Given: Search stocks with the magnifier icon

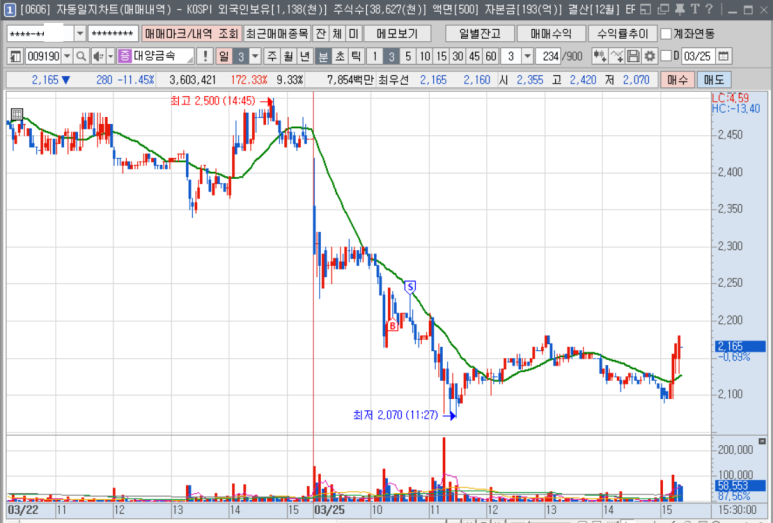Looking at the screenshot, I should click(x=81, y=56).
